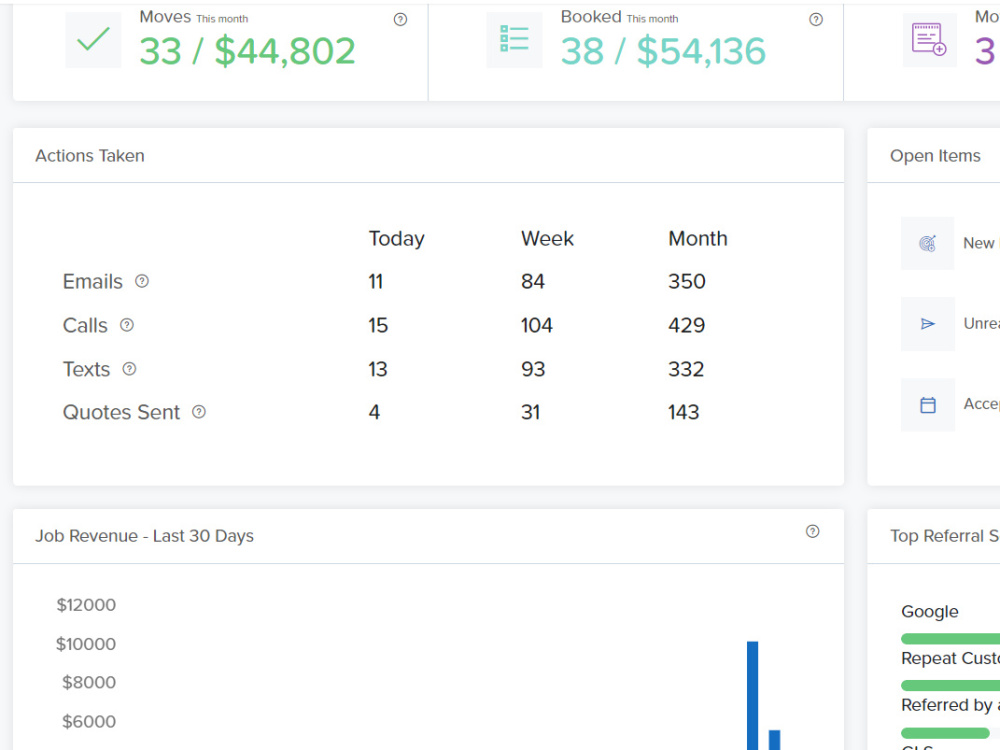Open help for Moves this month
Image resolution: width=1000 pixels, height=750 pixels.
400,20
